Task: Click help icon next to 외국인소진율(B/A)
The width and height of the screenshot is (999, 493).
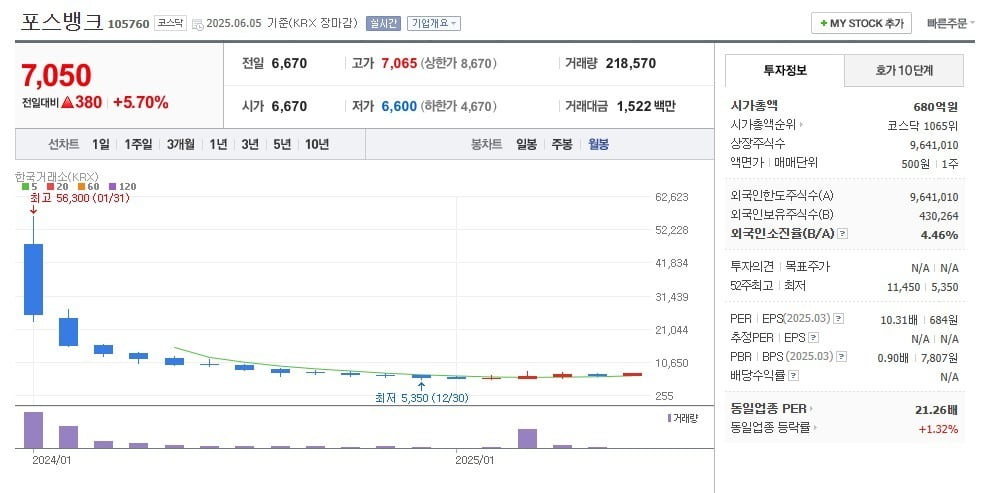Action: [842, 234]
